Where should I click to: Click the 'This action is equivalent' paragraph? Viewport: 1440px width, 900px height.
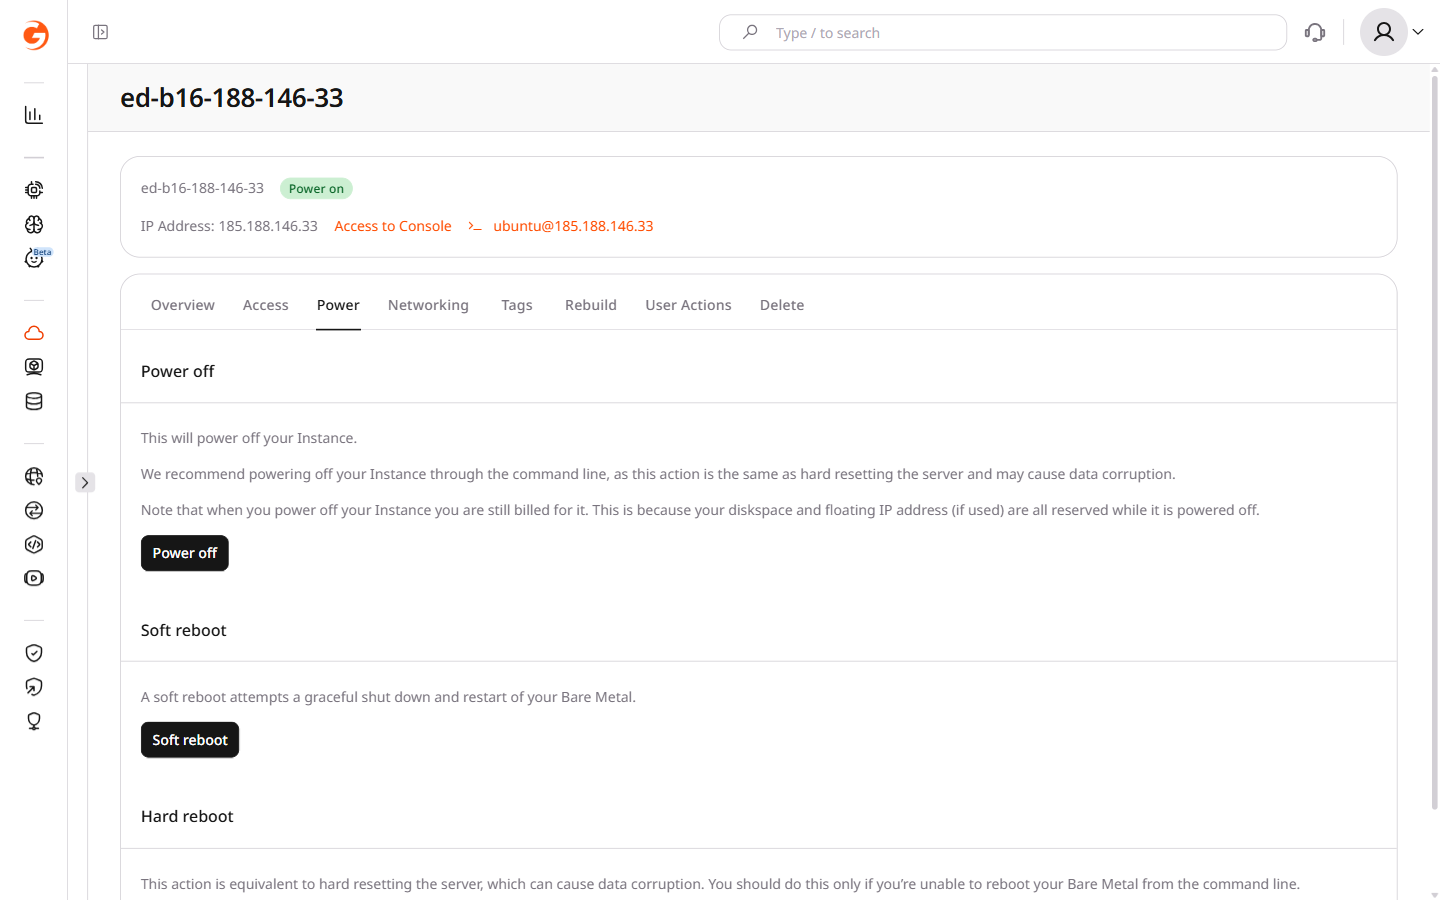tap(720, 884)
